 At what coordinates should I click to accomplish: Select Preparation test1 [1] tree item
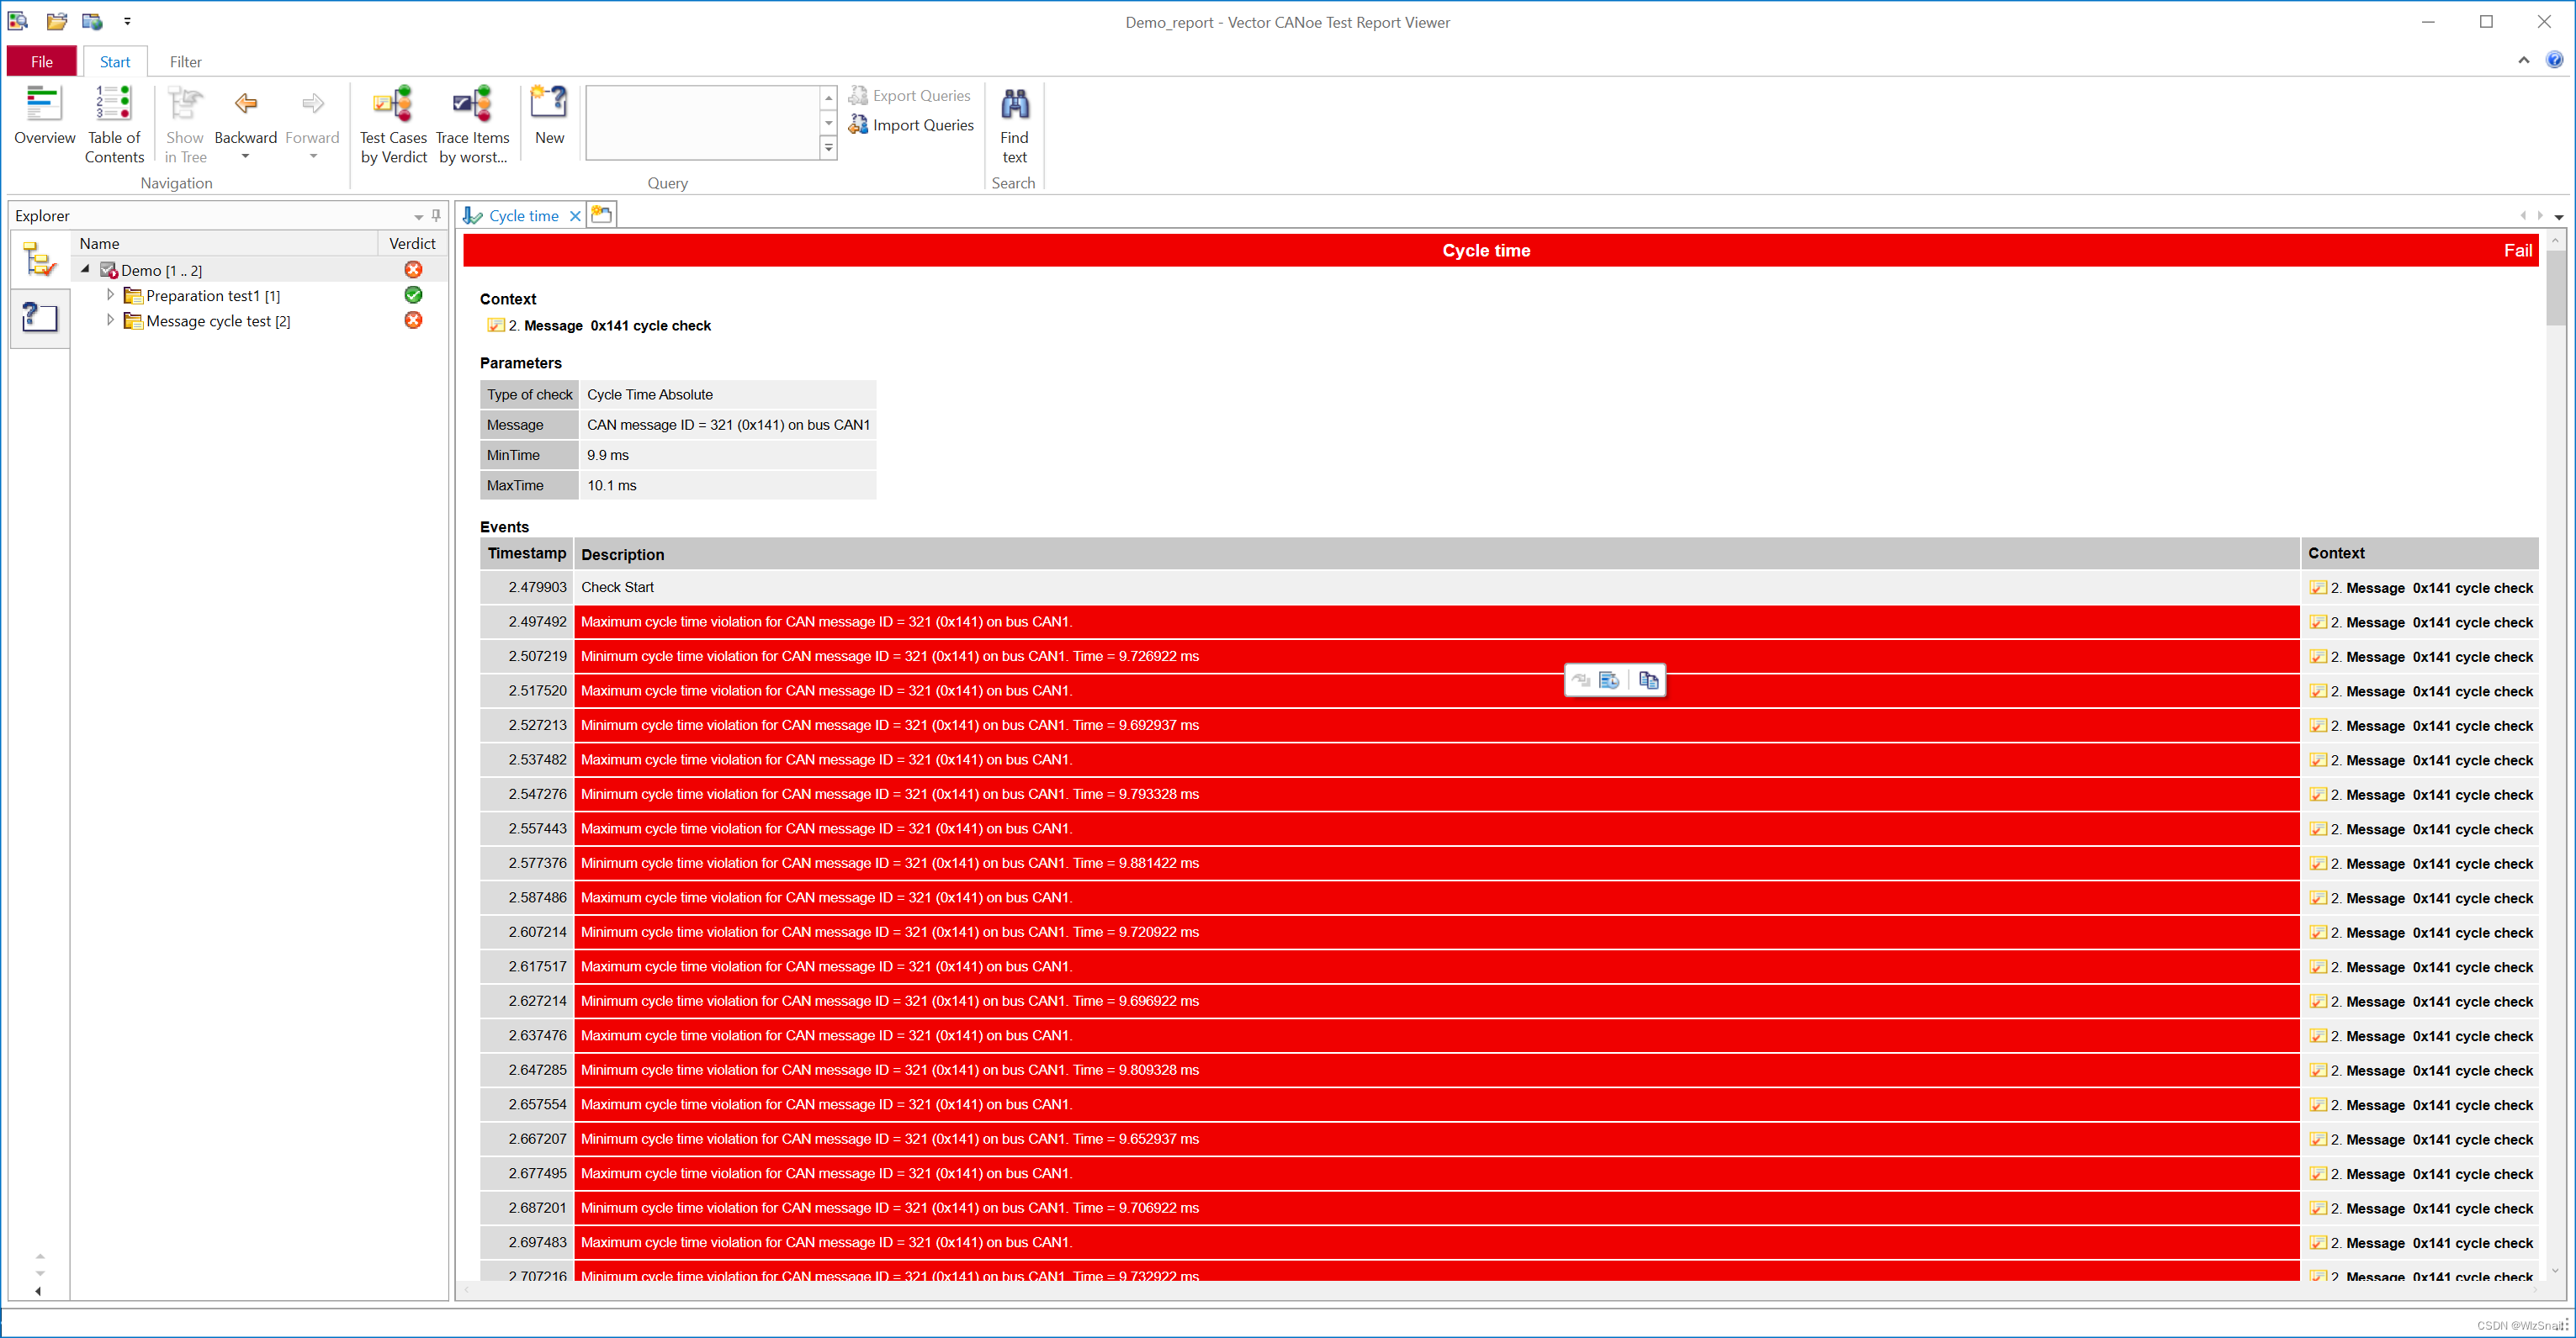(212, 296)
